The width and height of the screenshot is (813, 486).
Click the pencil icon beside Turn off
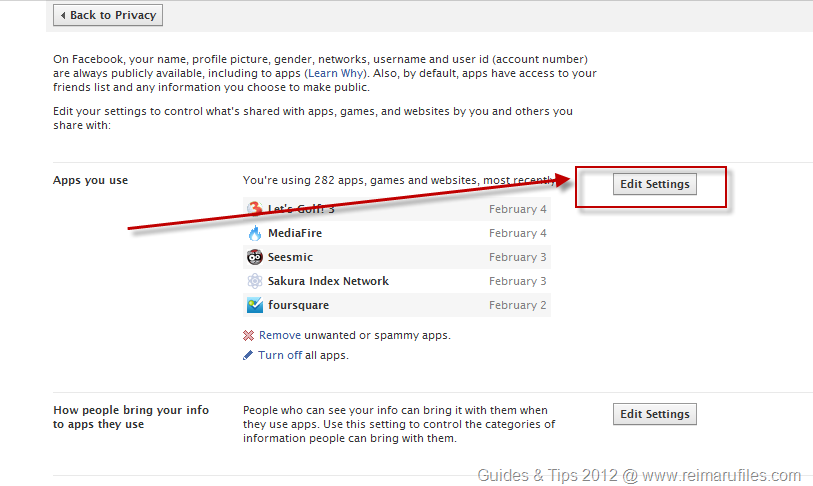pos(249,355)
